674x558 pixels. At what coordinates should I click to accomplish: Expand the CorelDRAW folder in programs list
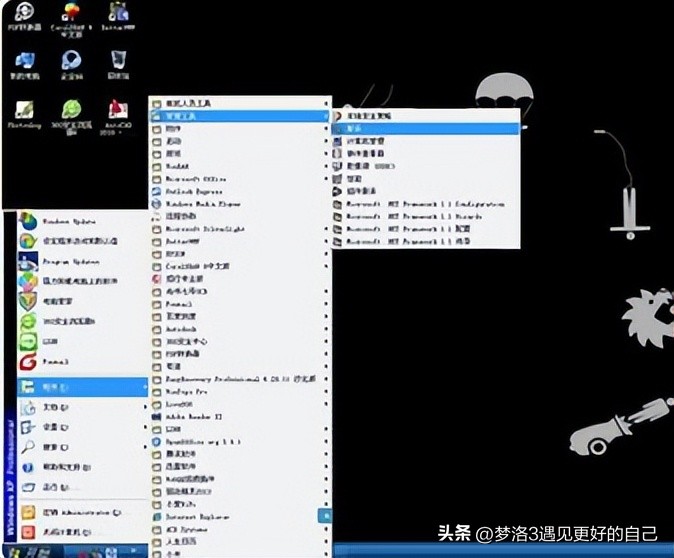point(241,266)
